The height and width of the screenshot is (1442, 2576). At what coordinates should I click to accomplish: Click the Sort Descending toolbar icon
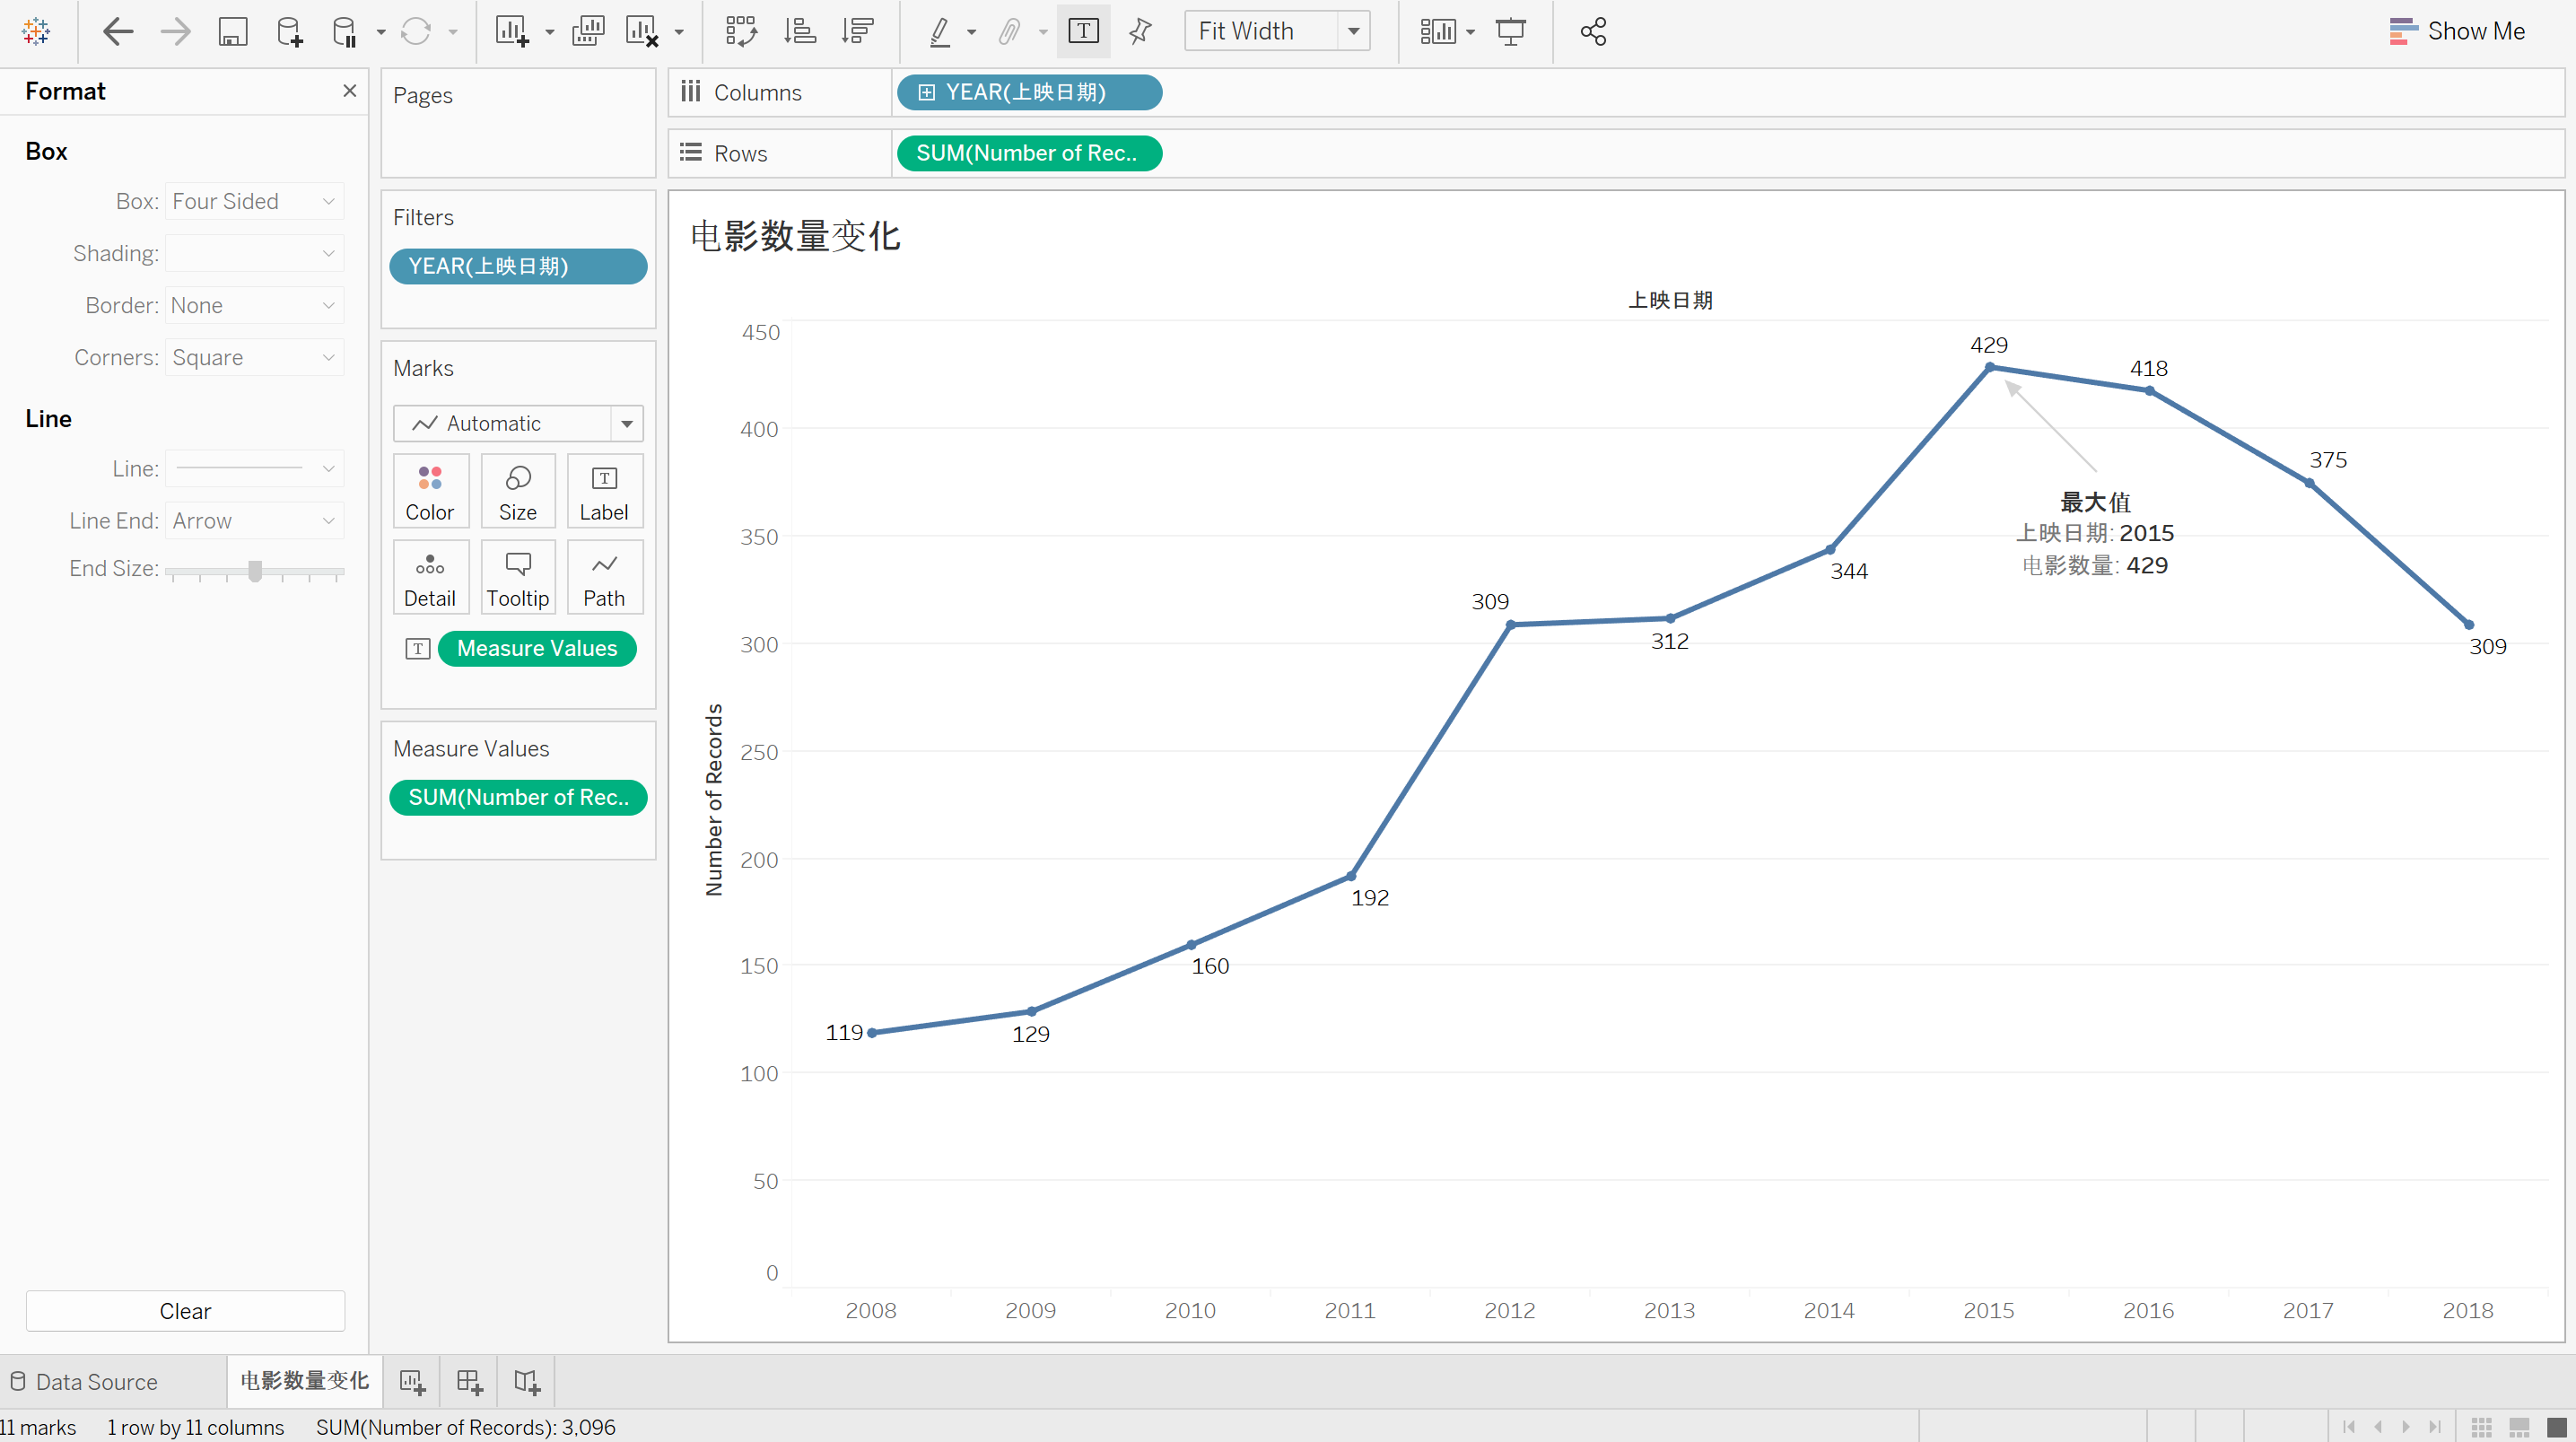[x=858, y=32]
